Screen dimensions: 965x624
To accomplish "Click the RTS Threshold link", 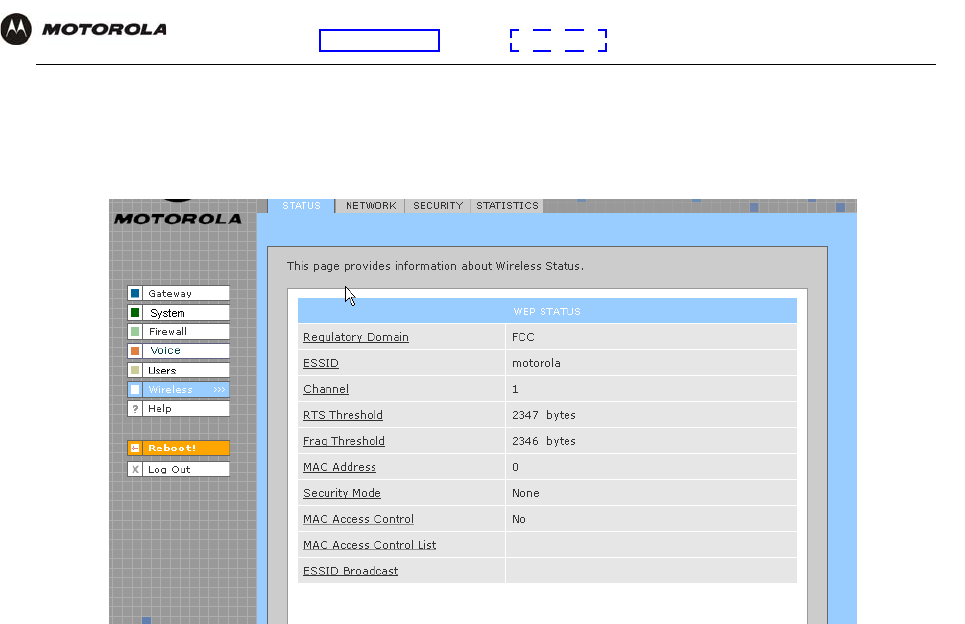I will point(343,415).
